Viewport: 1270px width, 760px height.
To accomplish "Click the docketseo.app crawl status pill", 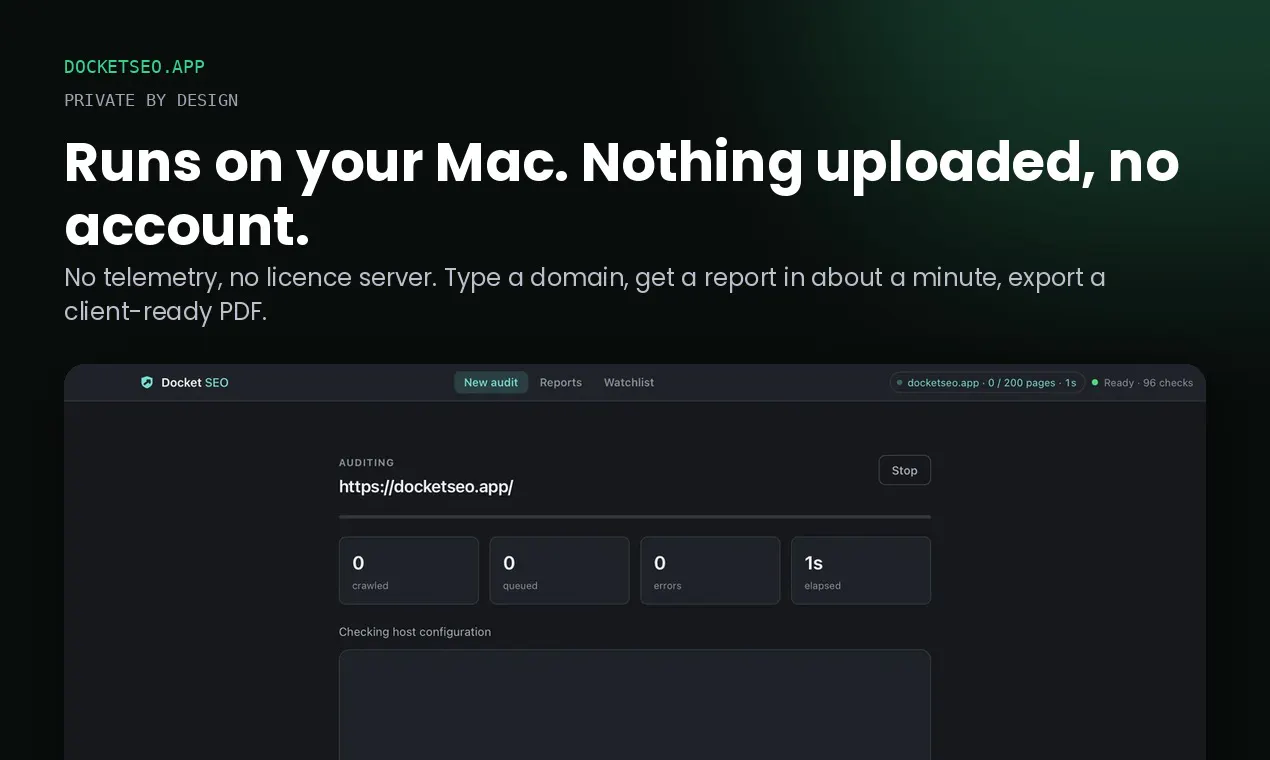I will pyautogui.click(x=987, y=382).
